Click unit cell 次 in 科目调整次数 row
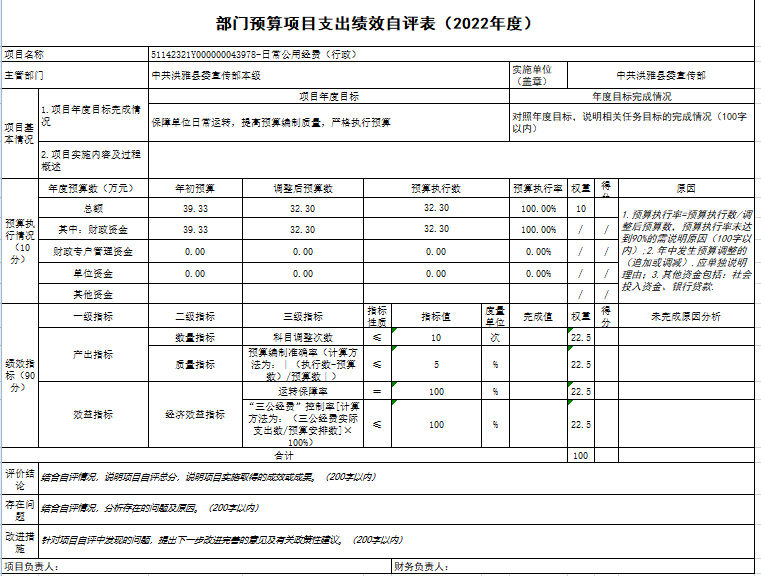761x576 pixels. click(495, 337)
